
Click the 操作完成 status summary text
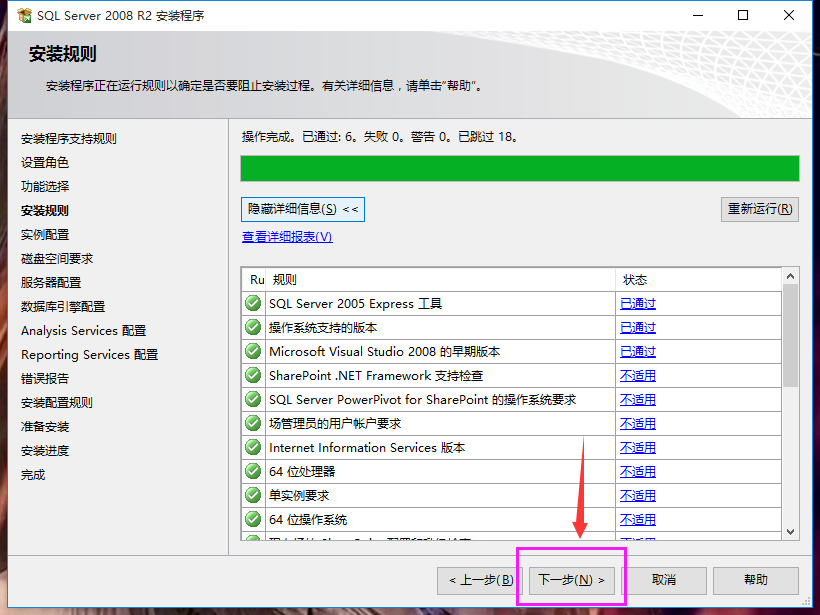380,137
